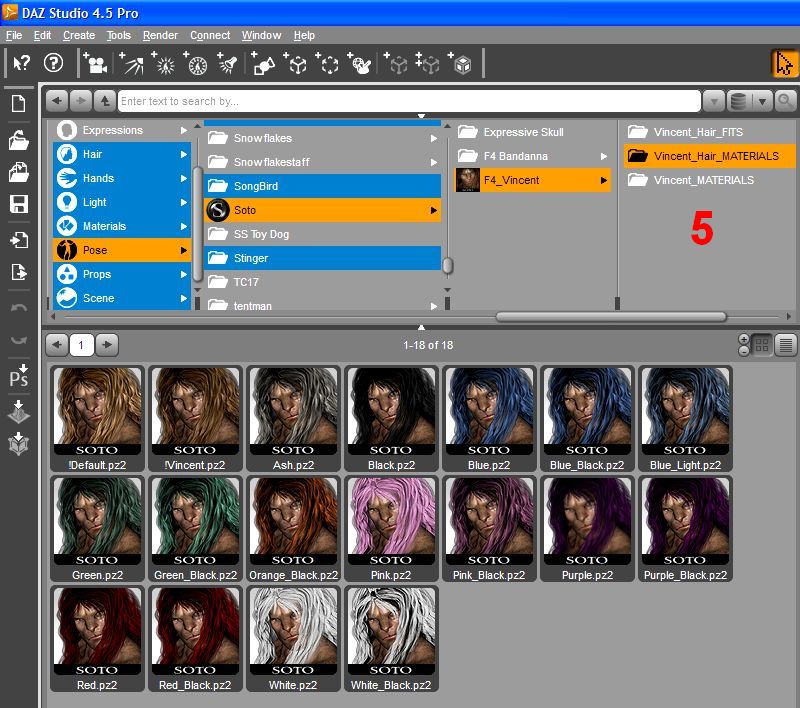Select the SongBird folder

click(322, 186)
